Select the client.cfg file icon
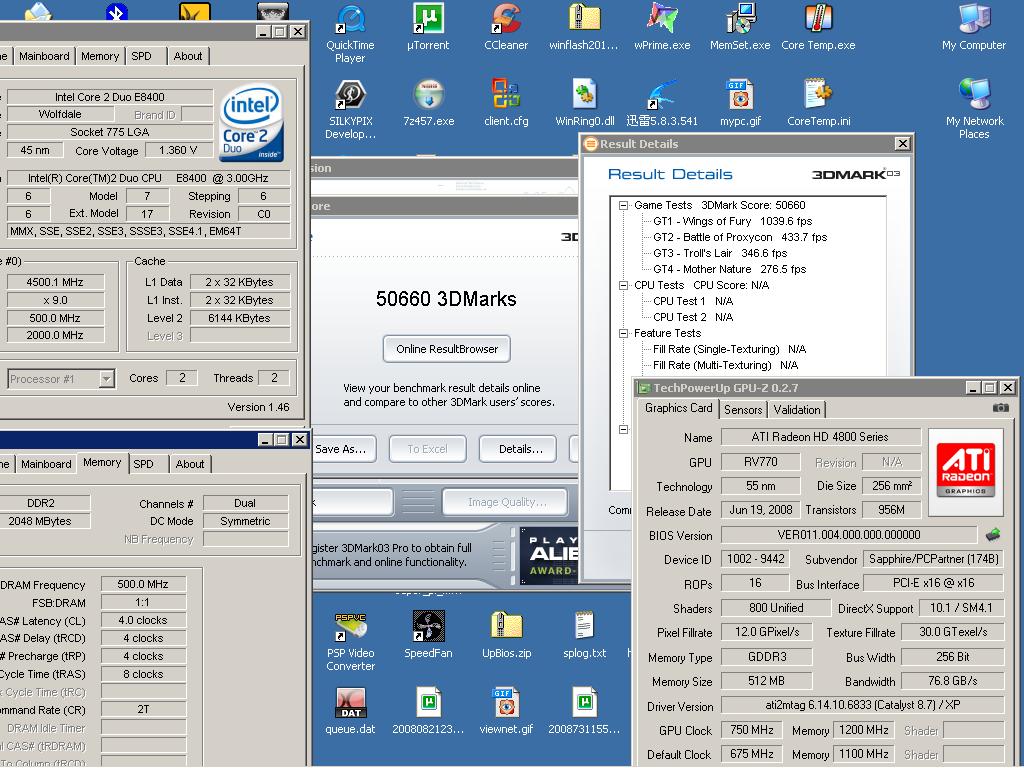 [506, 95]
